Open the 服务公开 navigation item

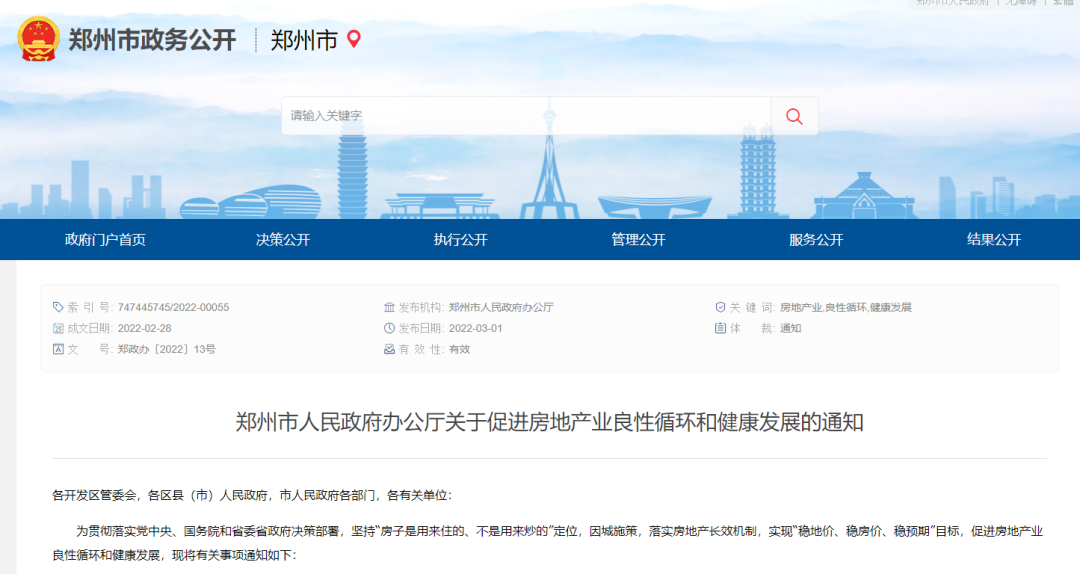click(816, 240)
